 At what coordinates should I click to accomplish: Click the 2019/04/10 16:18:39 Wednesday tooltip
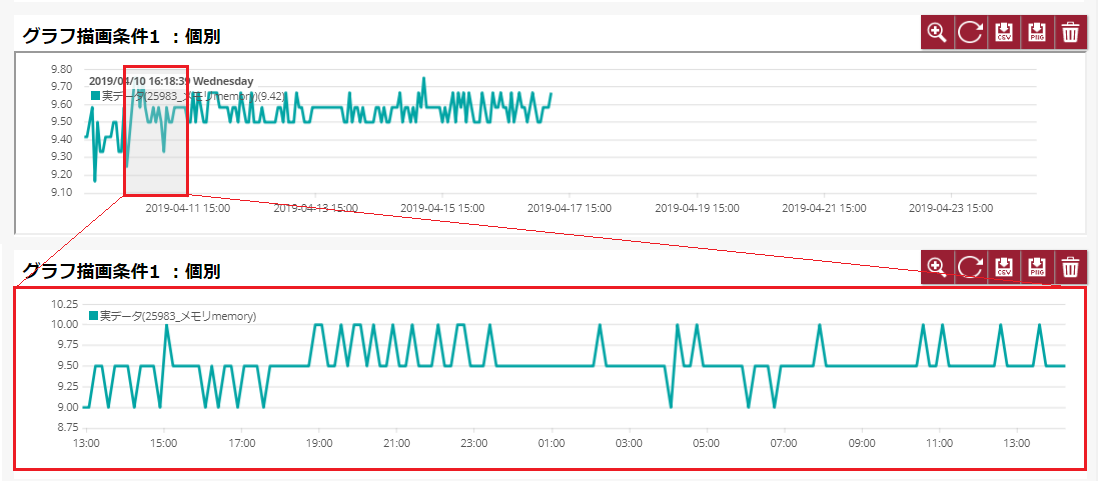171,80
